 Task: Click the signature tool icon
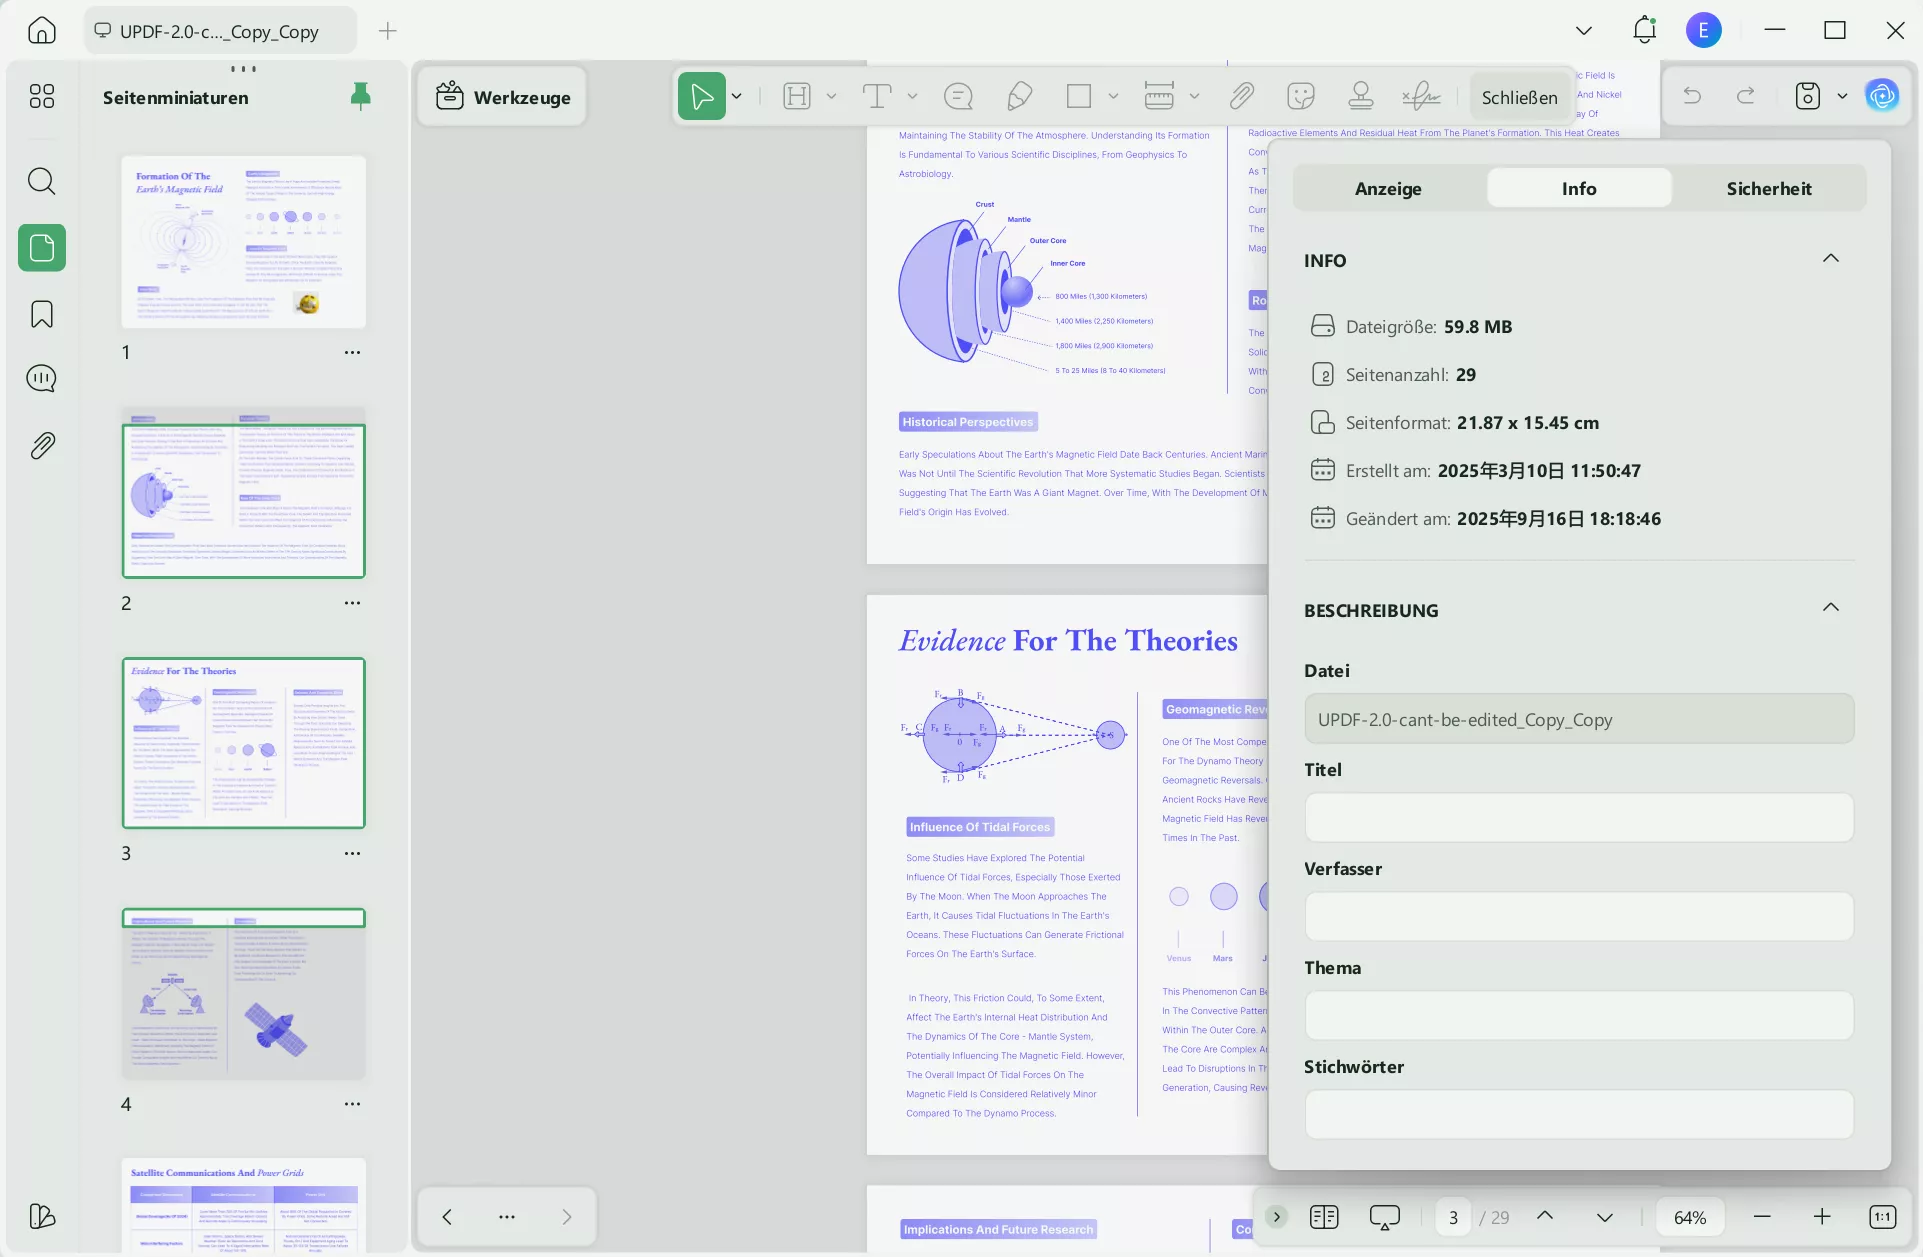point(1420,96)
